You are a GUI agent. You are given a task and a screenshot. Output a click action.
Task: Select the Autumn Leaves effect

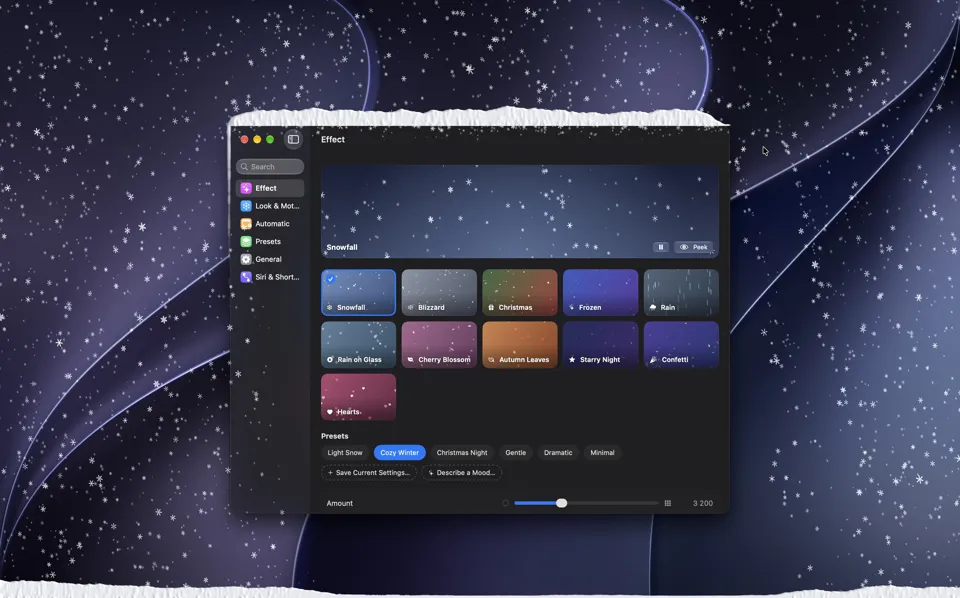coord(520,345)
